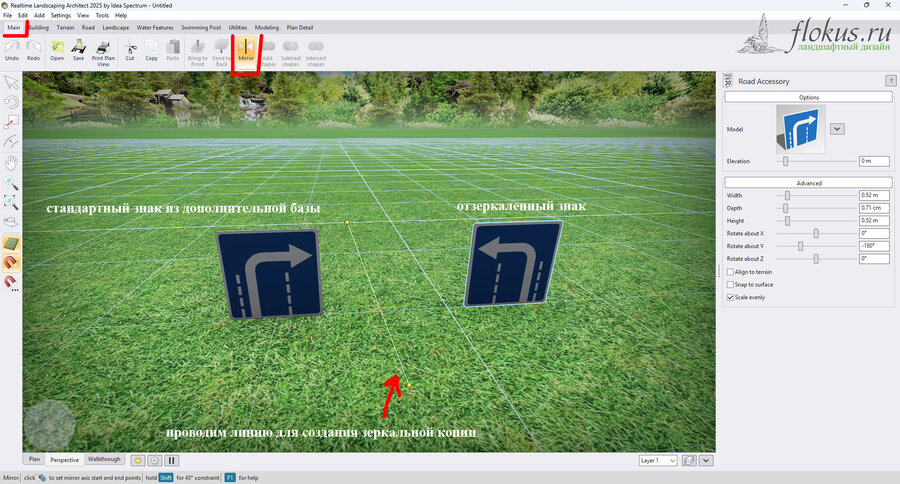
Task: Click the Subtract shapes icon
Action: click(291, 53)
